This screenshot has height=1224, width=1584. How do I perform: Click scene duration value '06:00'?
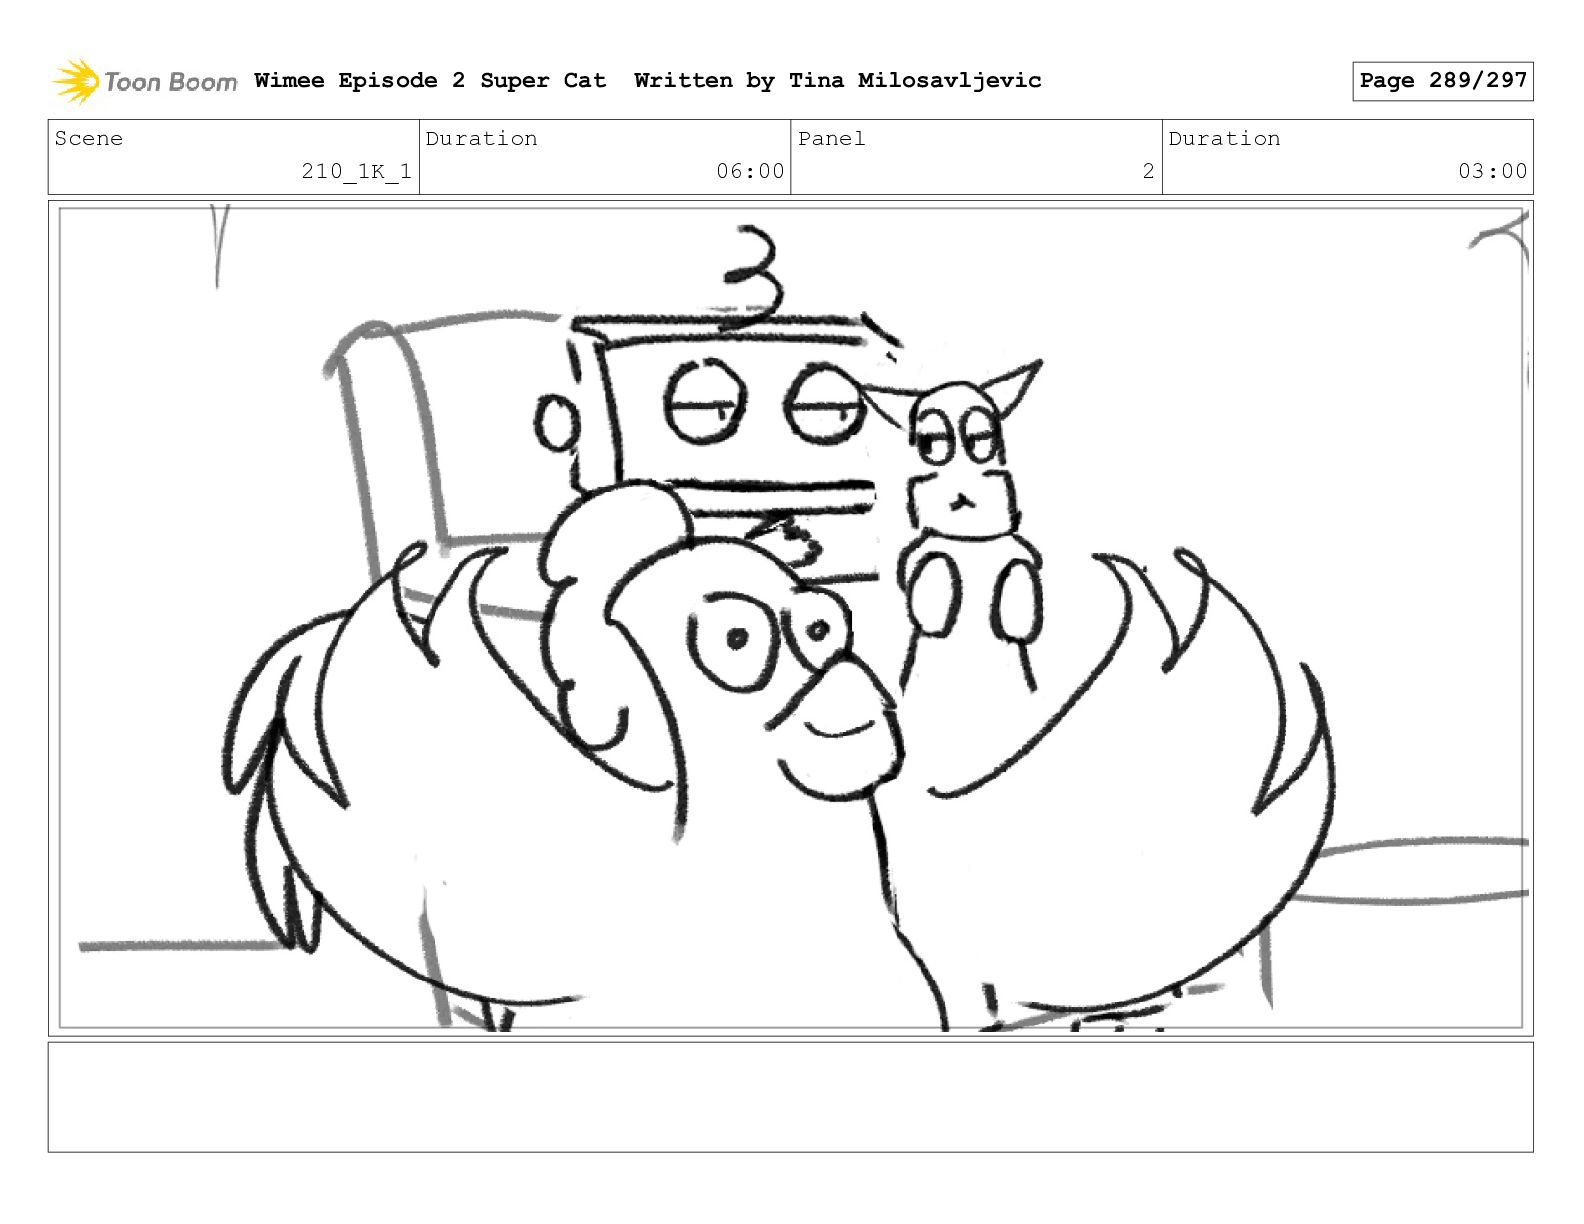click(x=750, y=172)
